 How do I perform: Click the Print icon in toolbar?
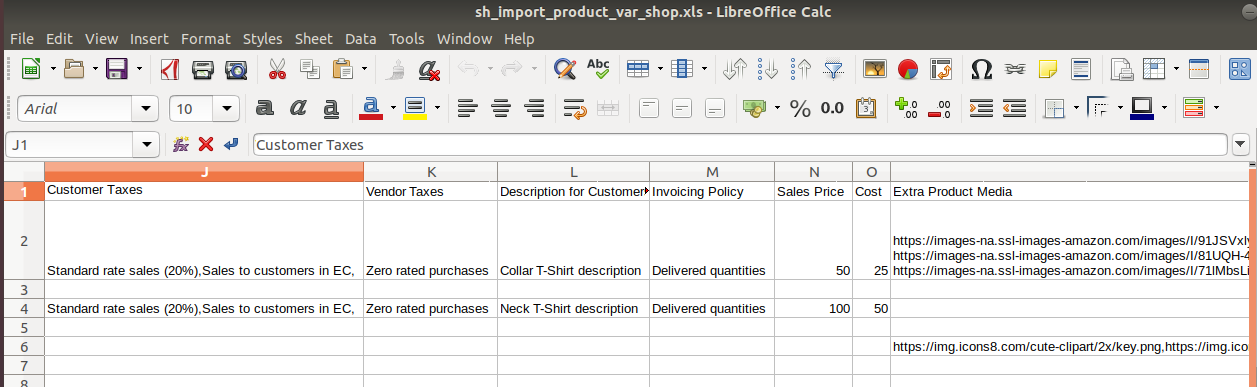tap(203, 70)
